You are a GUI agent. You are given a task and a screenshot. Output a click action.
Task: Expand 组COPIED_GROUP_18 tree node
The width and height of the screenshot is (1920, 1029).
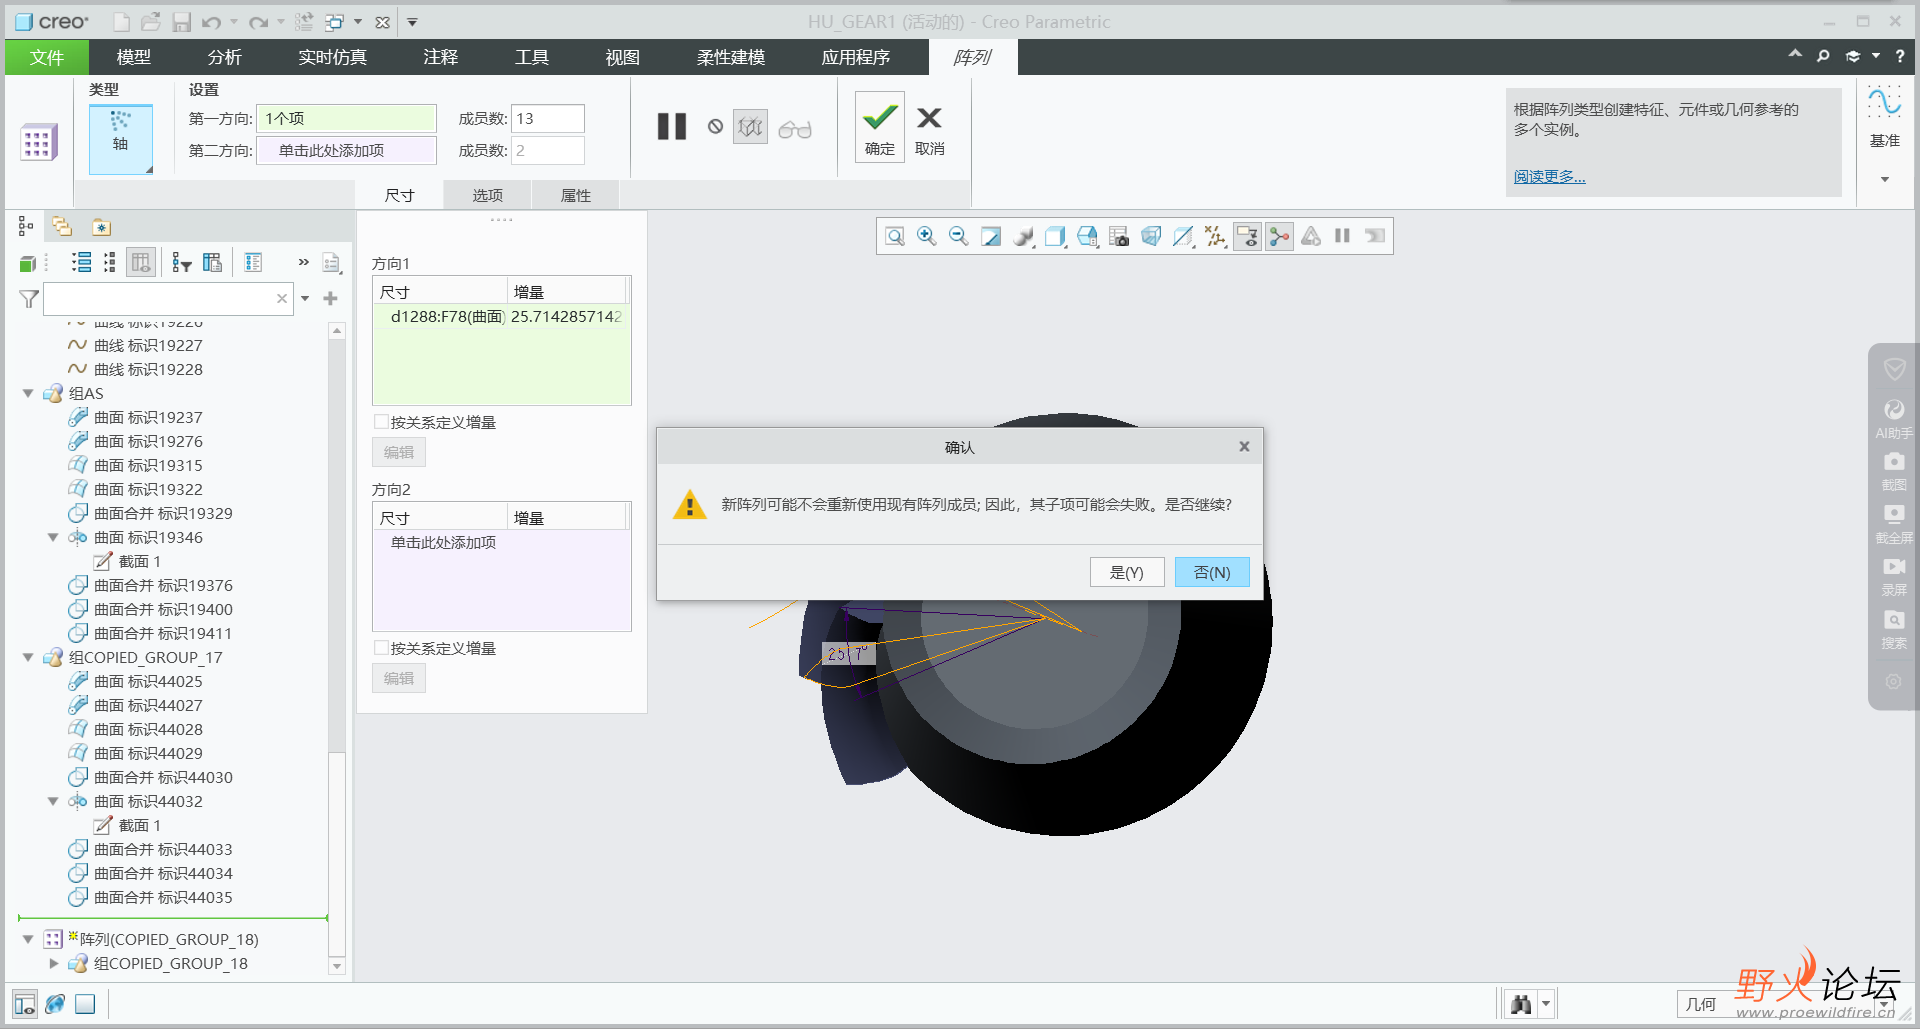tap(53, 963)
